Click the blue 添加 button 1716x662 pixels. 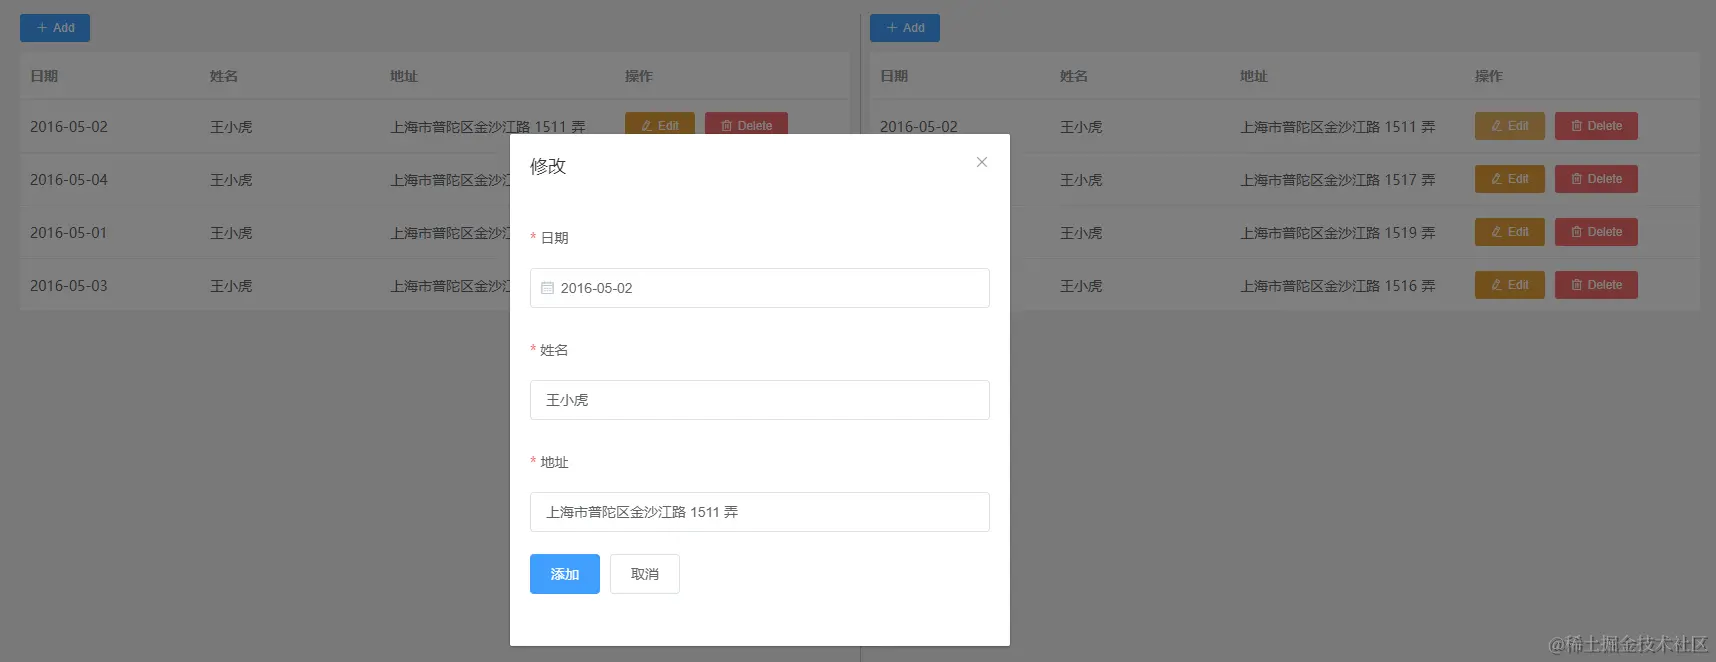tap(565, 574)
